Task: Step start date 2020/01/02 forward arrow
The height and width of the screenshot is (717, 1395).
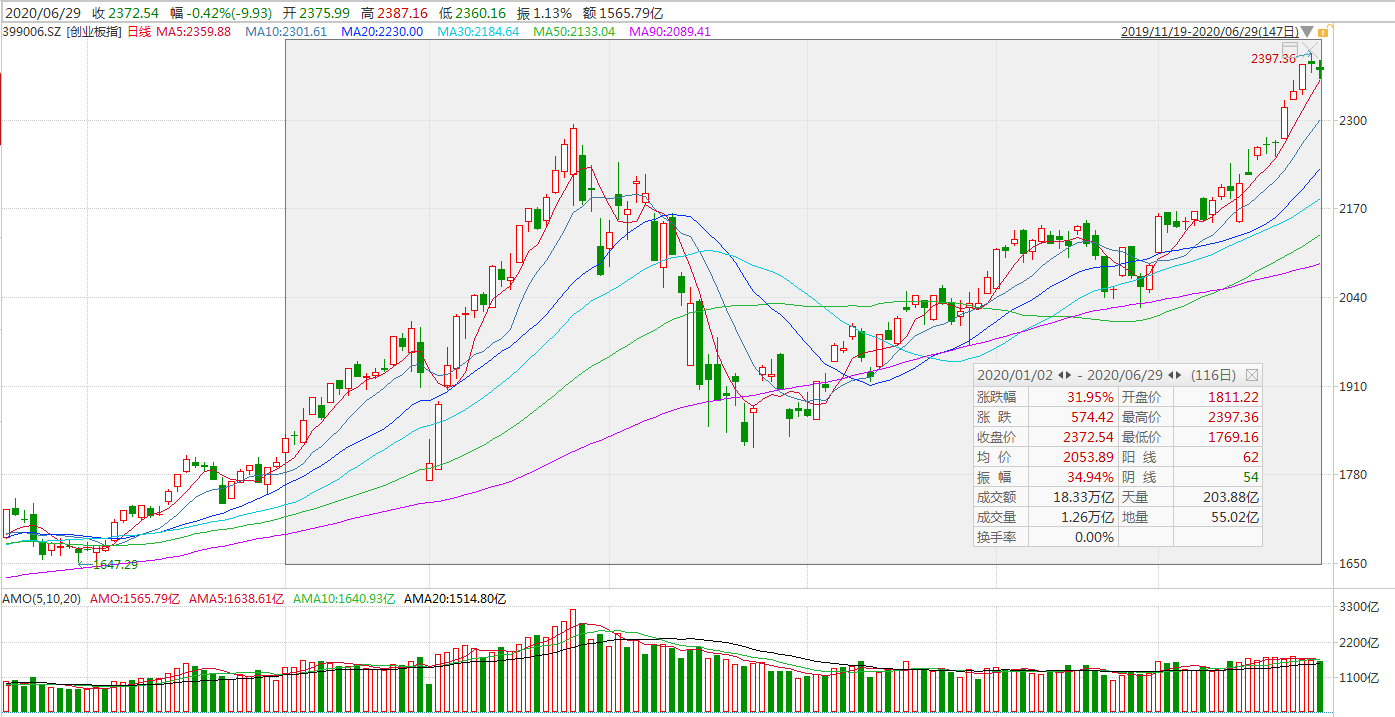Action: click(x=1069, y=375)
